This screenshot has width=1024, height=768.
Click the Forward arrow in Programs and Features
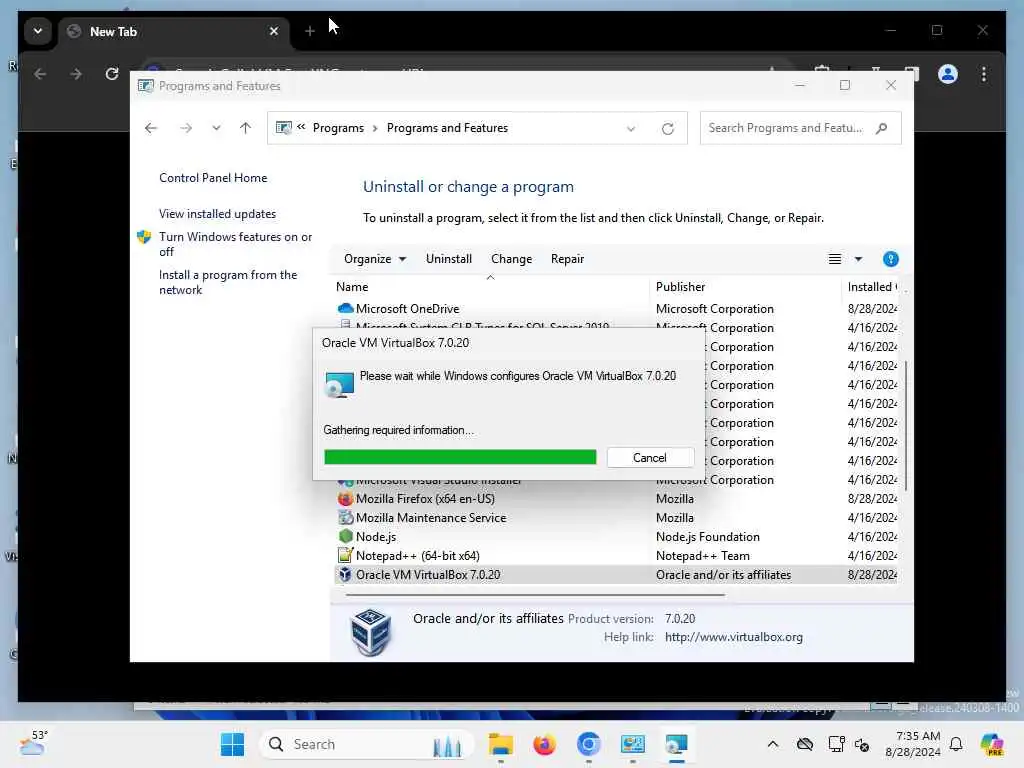tap(186, 128)
